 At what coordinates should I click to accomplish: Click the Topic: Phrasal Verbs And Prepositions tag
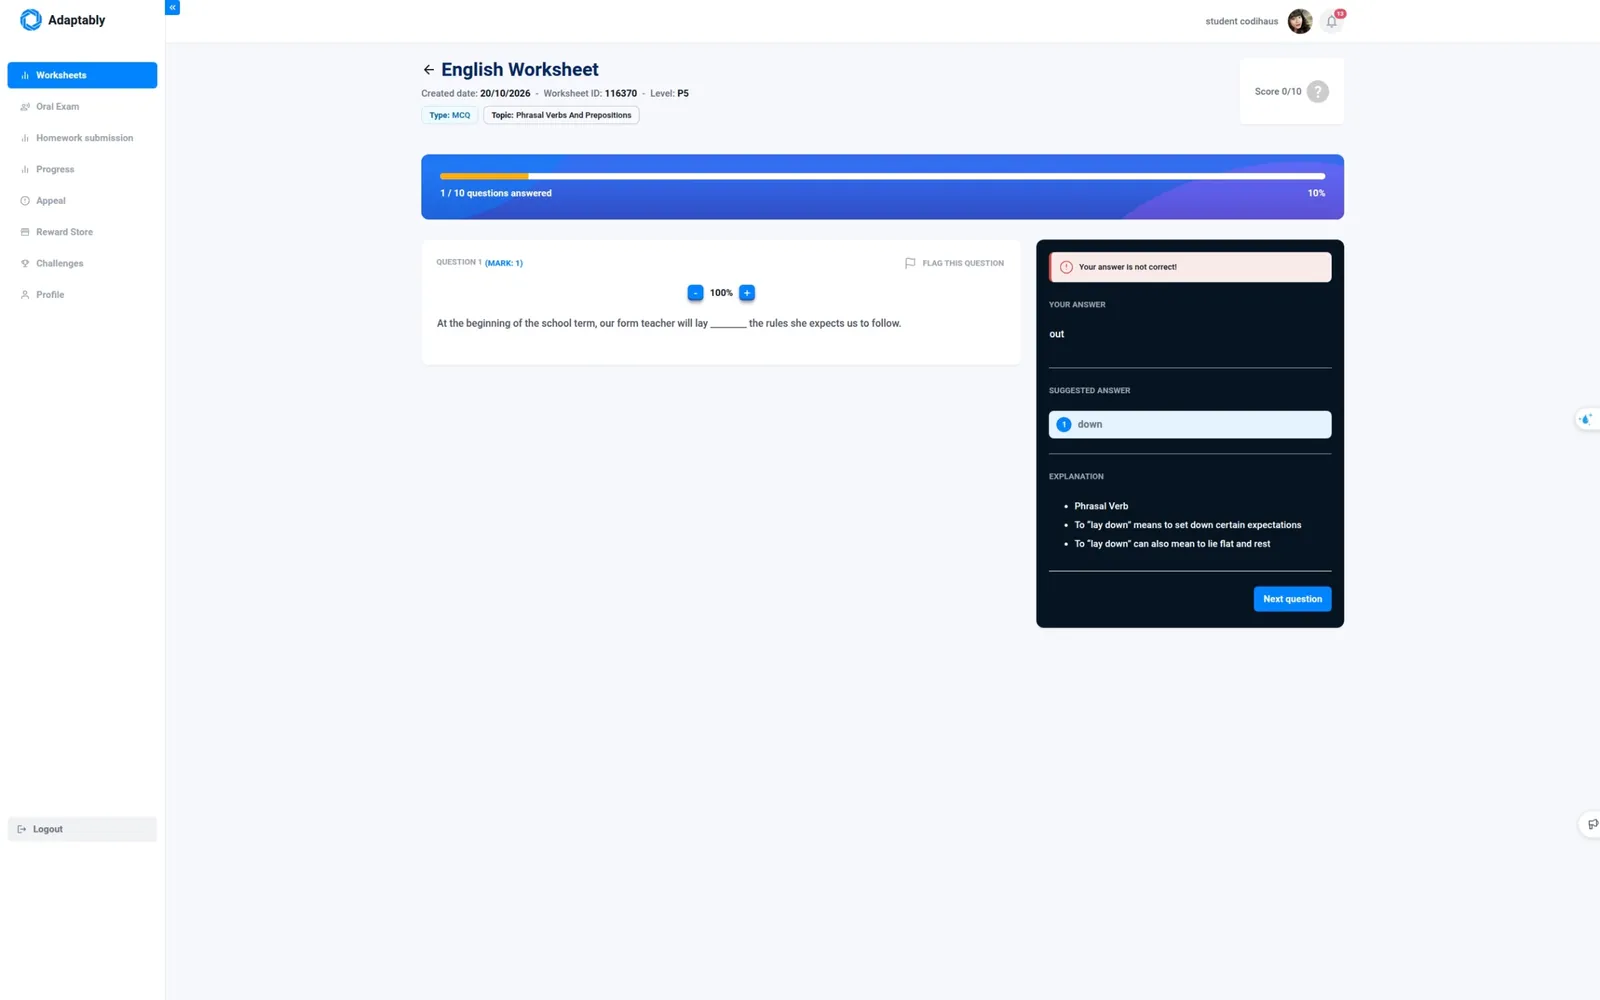click(x=561, y=115)
